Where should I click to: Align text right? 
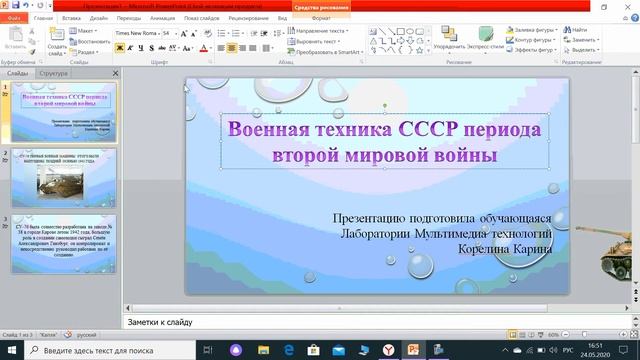pyautogui.click(x=242, y=48)
